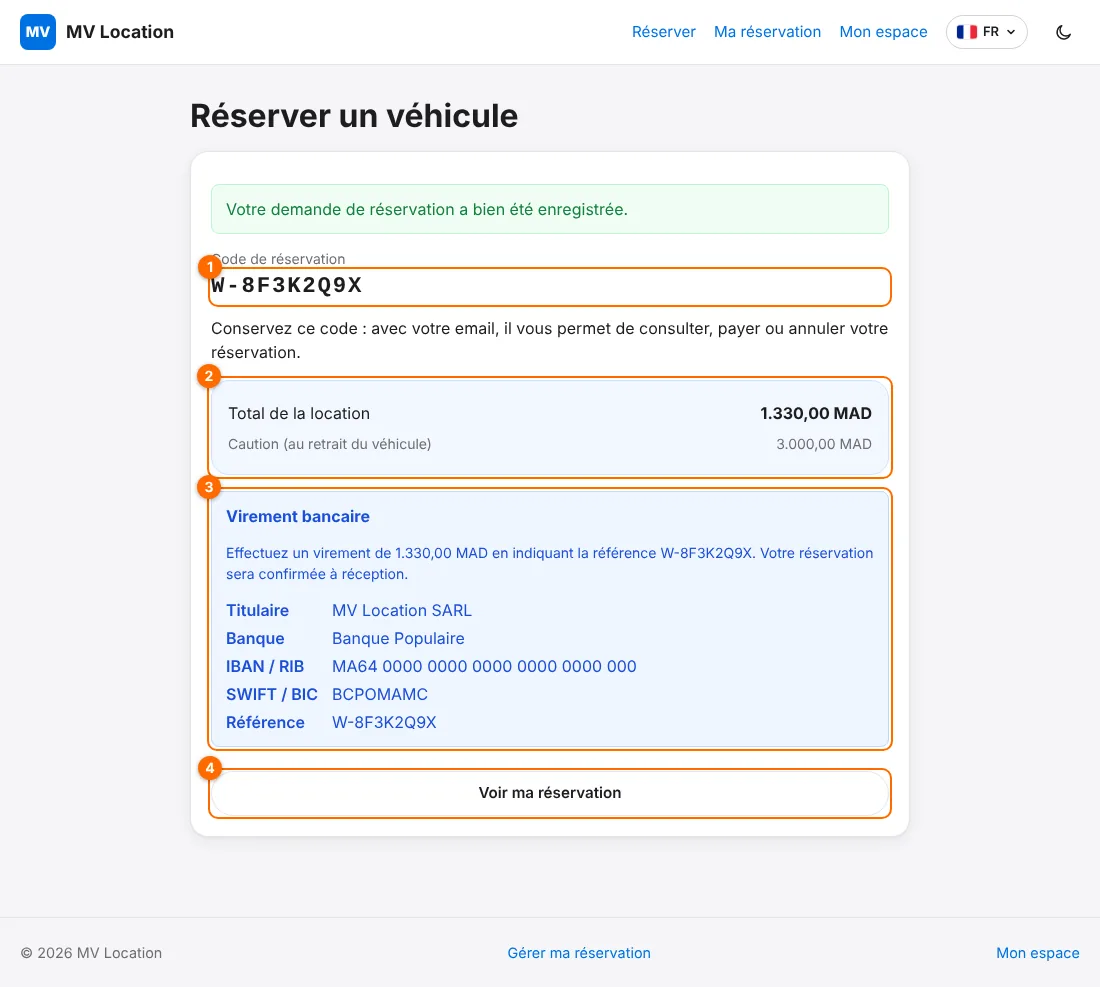Click the Référence value W-8F3K2Q9X
Image resolution: width=1100 pixels, height=987 pixels.
click(384, 723)
